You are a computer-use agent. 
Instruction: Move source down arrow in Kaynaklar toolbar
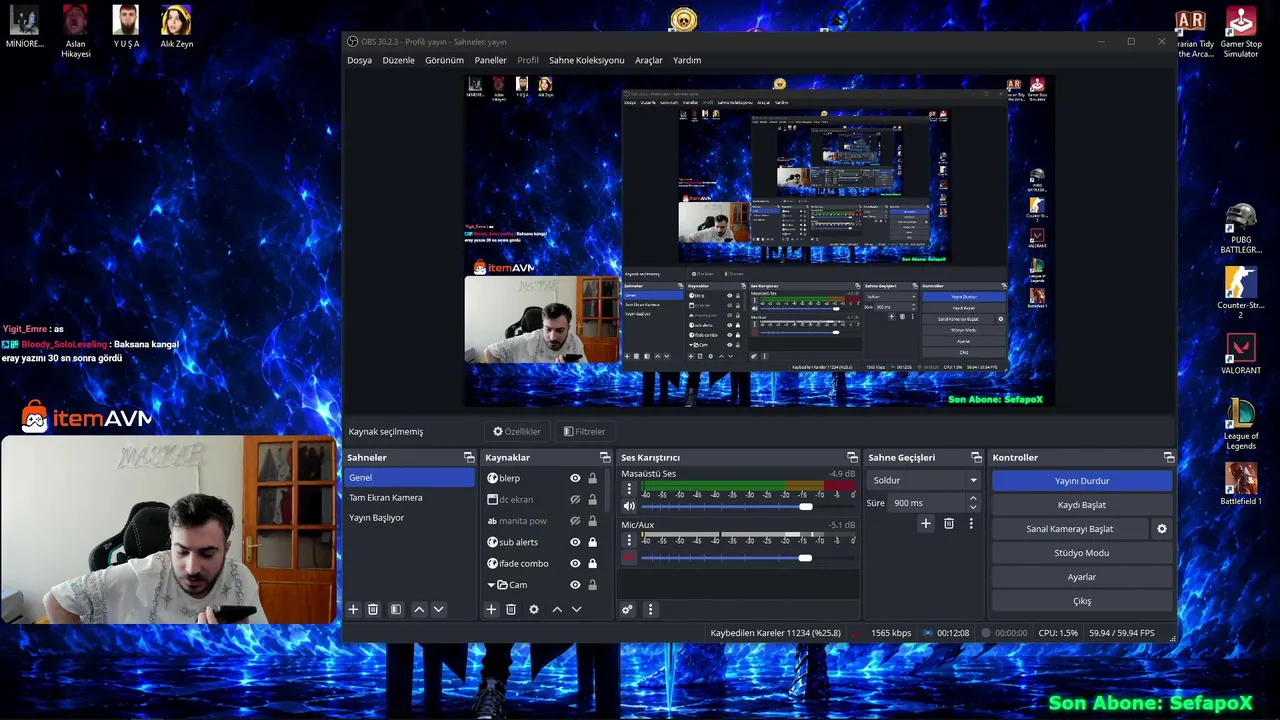(576, 609)
